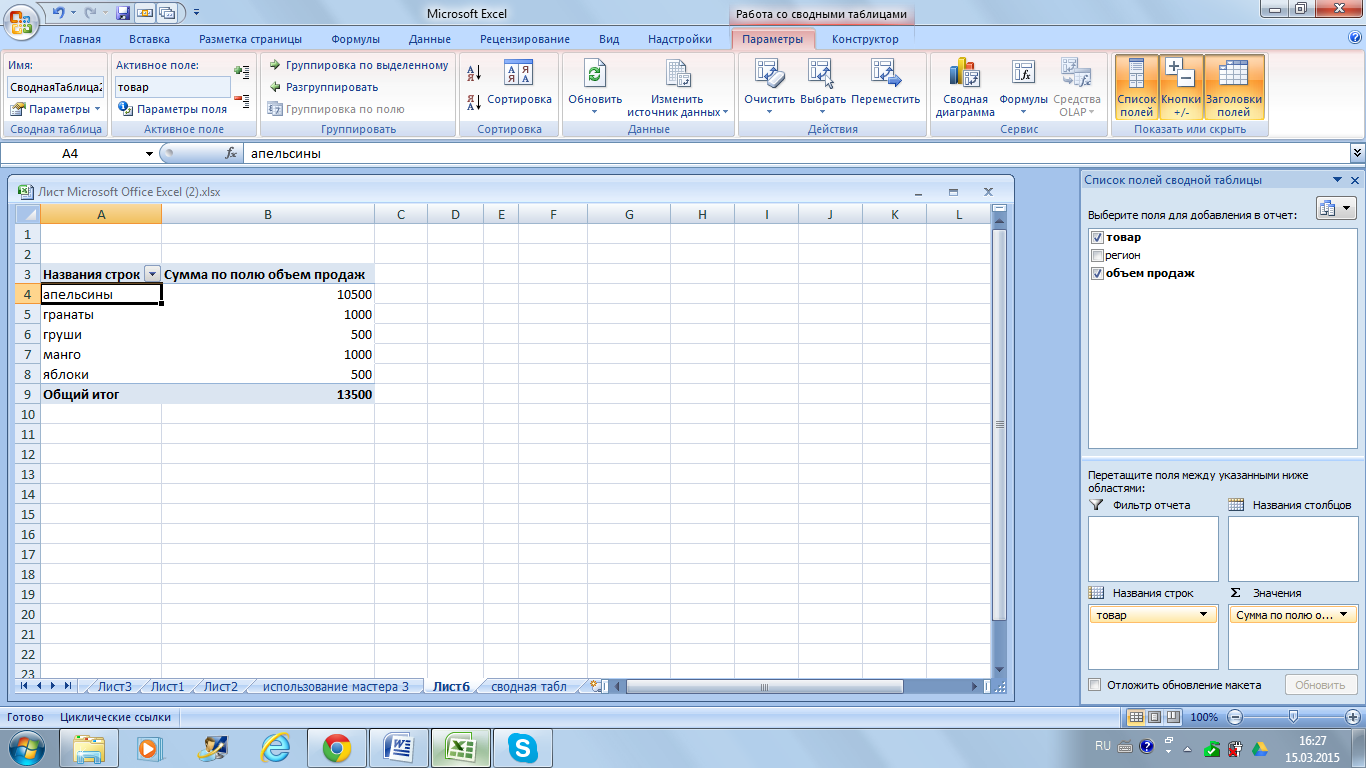This screenshot has width=1366, height=768.
Task: Insert a Сводная диаграмма pivot chart
Action: [965, 88]
